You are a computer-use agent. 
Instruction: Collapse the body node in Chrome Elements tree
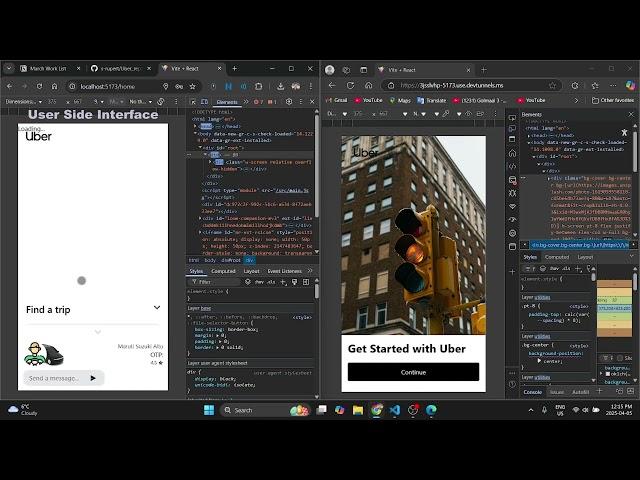point(195,133)
